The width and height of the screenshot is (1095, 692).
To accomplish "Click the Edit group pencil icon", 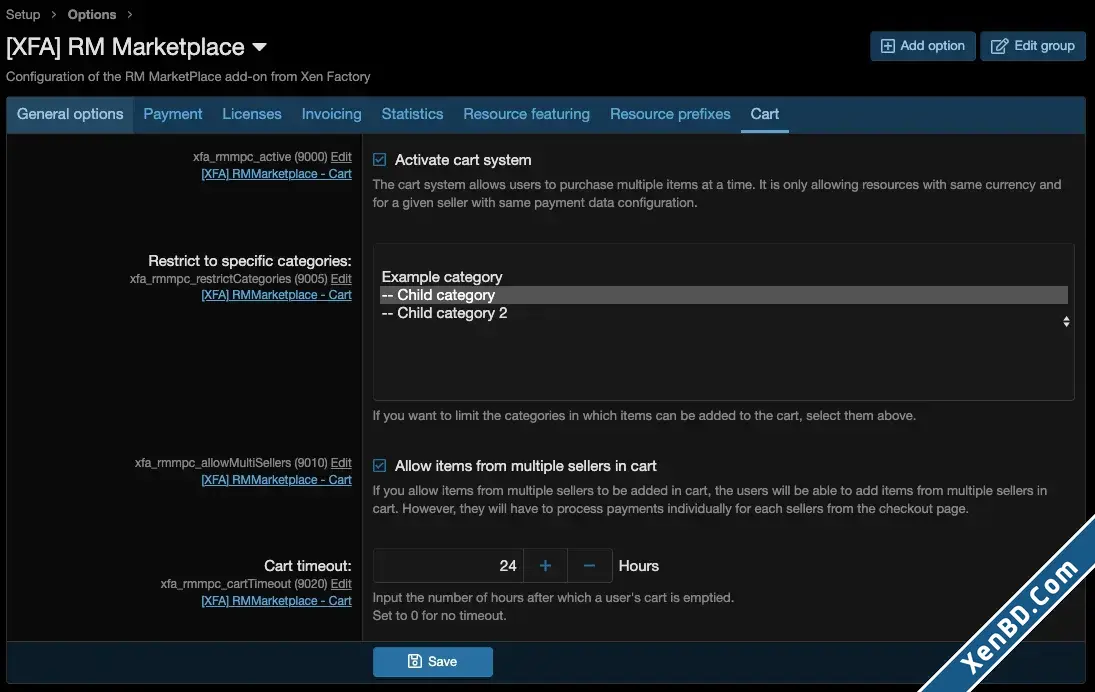I will pyautogui.click(x=999, y=46).
